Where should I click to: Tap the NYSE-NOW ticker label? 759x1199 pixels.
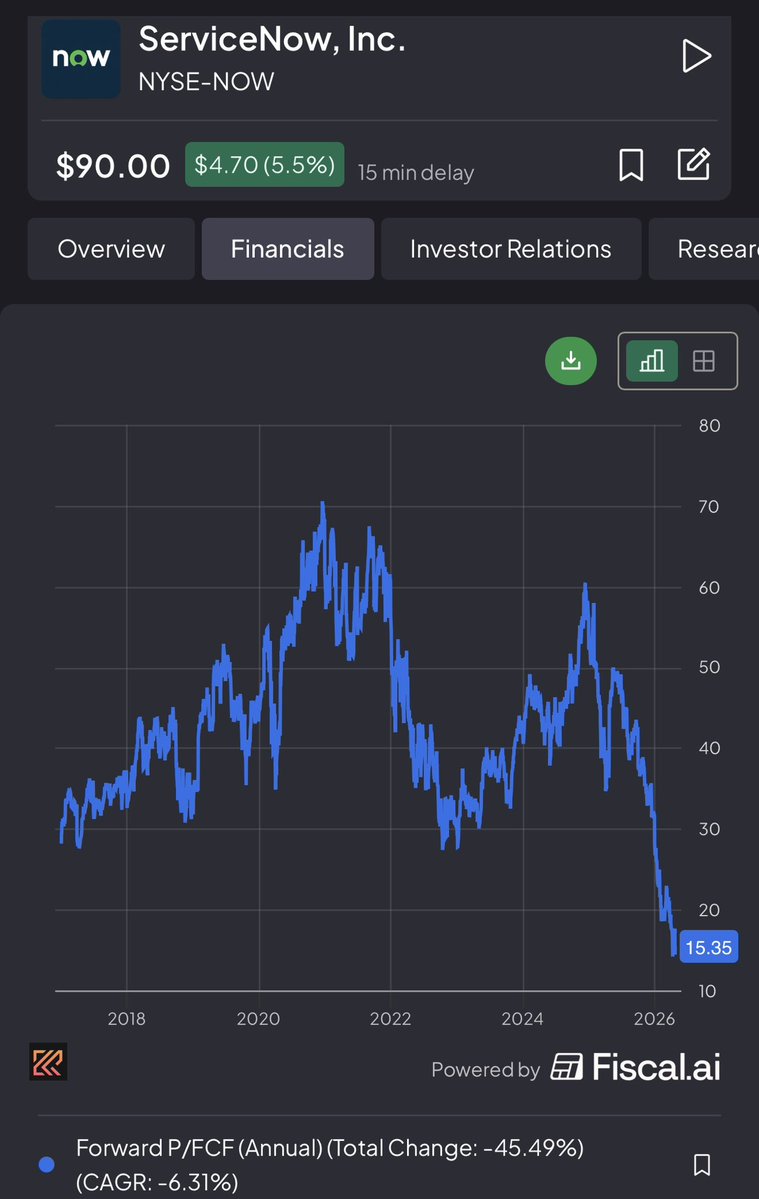(206, 82)
